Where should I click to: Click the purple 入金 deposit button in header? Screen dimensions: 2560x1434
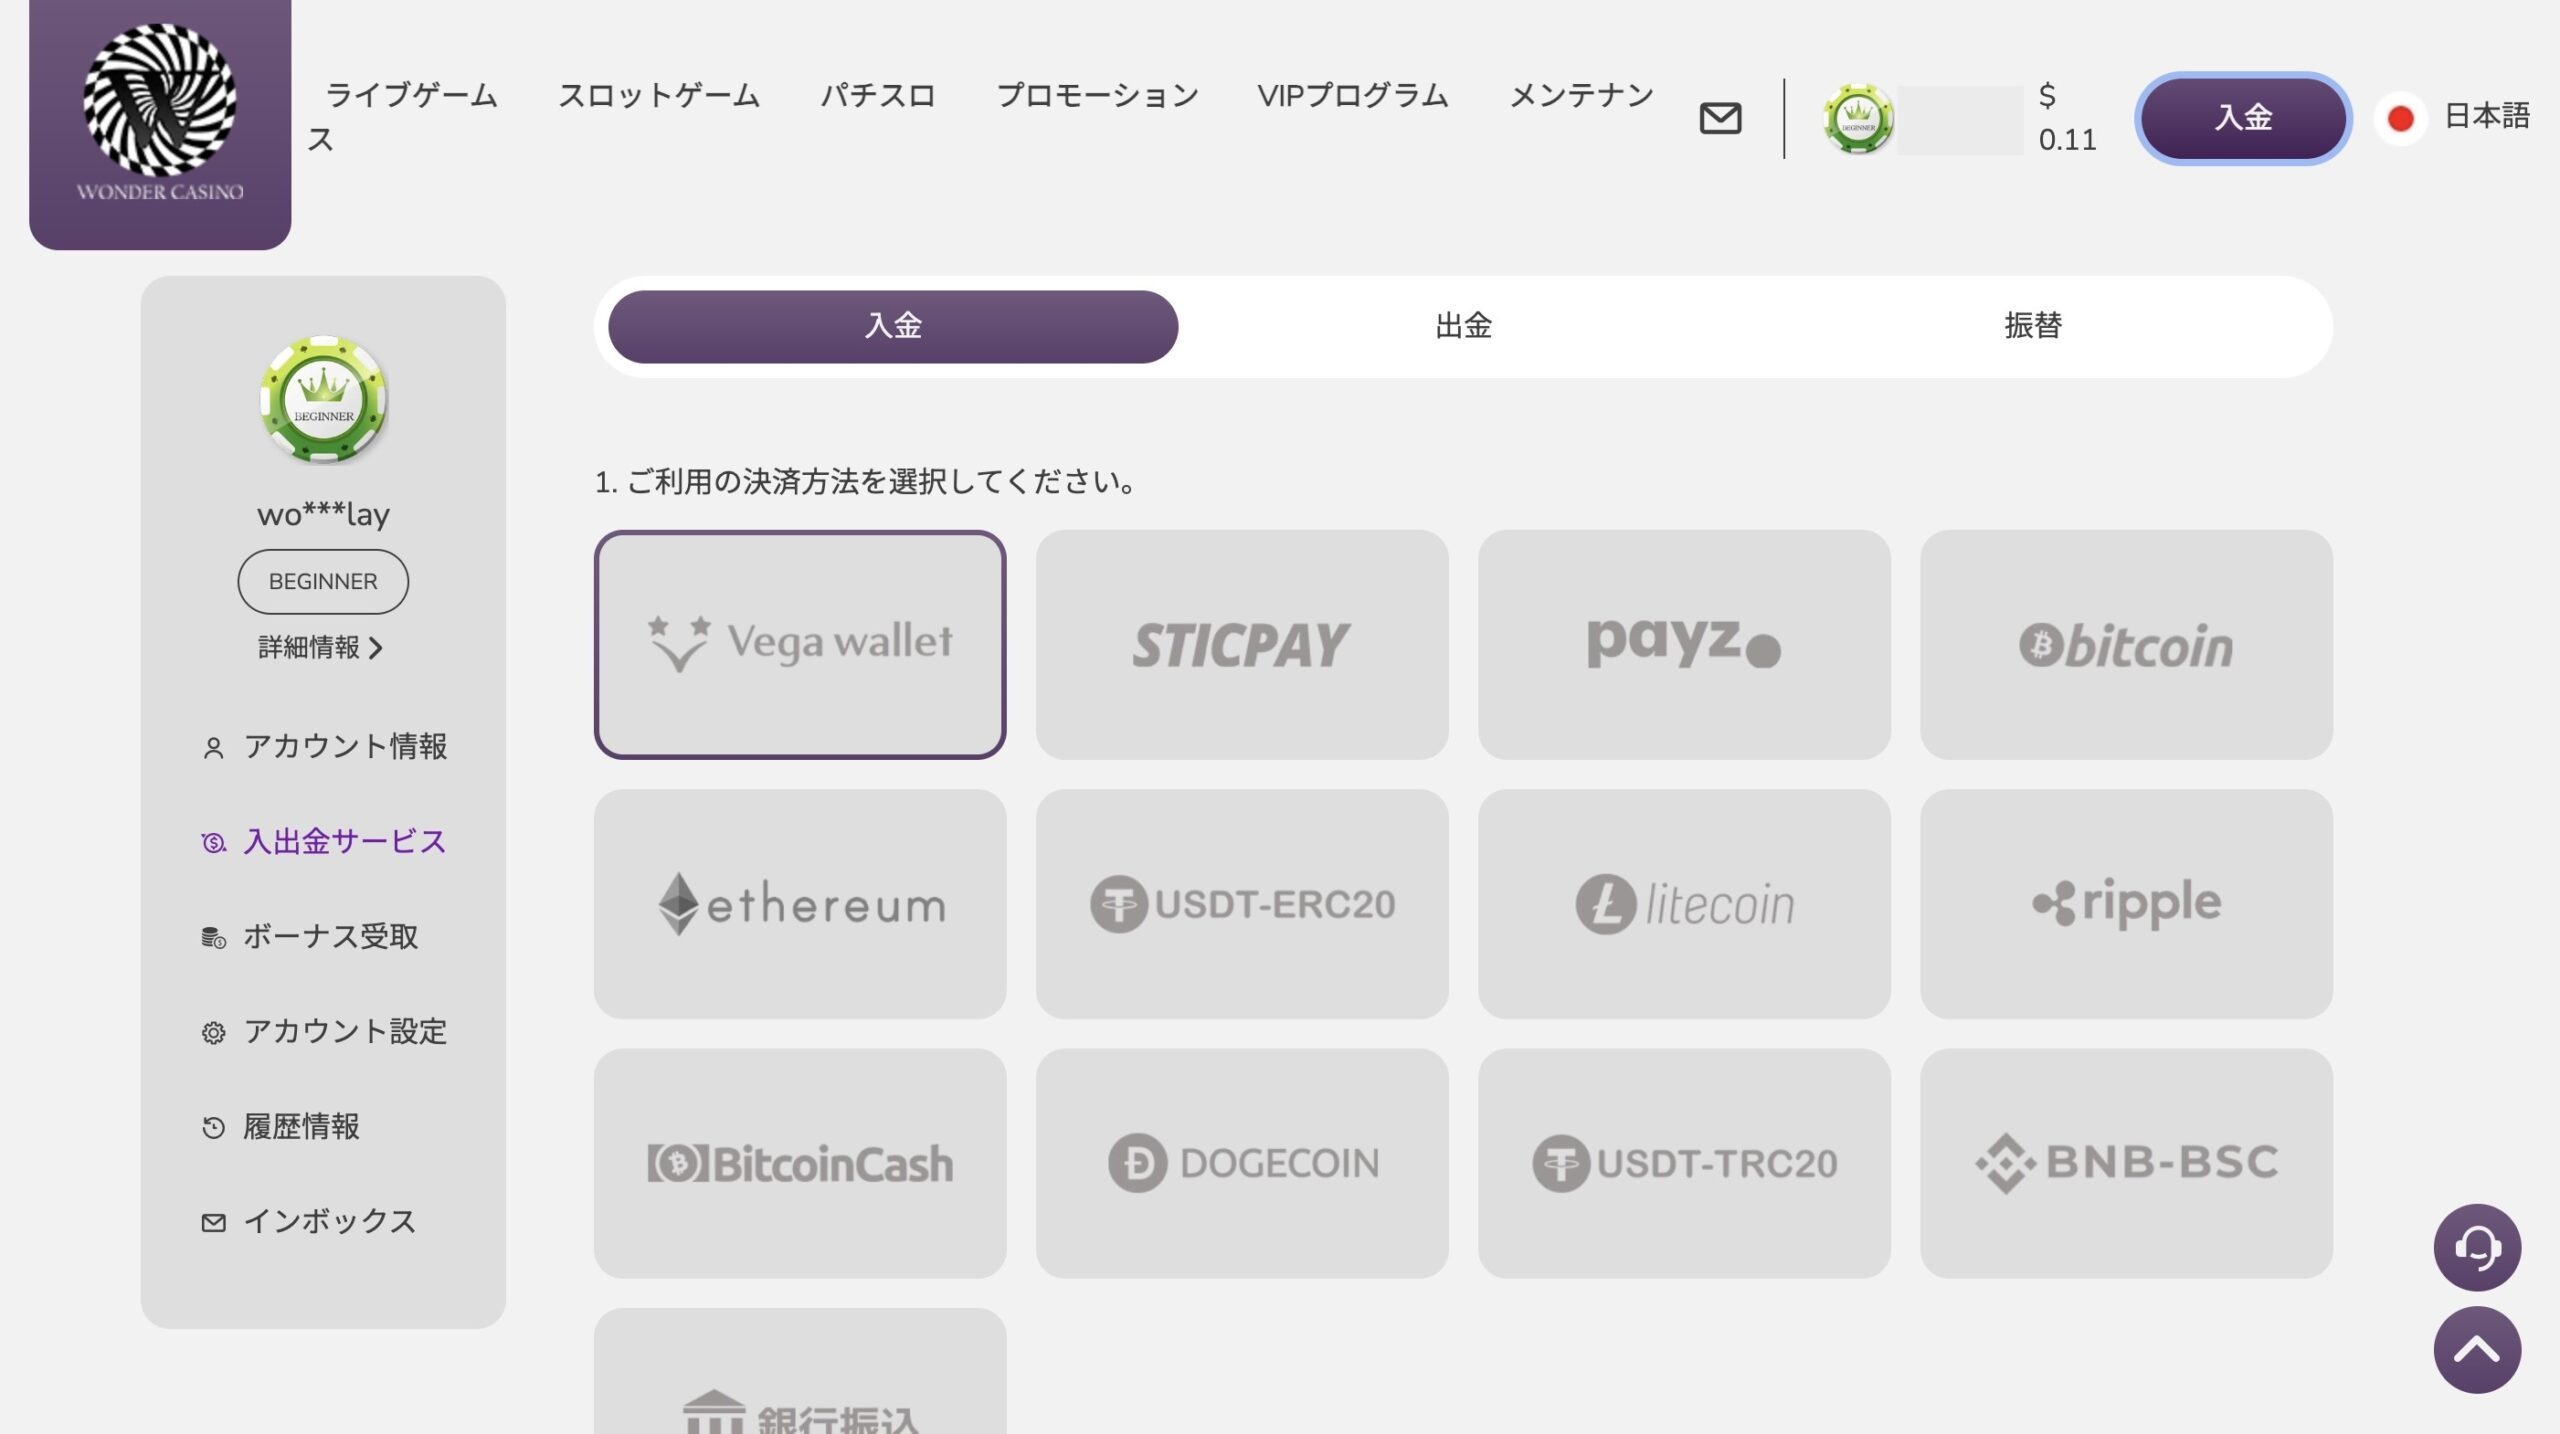(2243, 118)
